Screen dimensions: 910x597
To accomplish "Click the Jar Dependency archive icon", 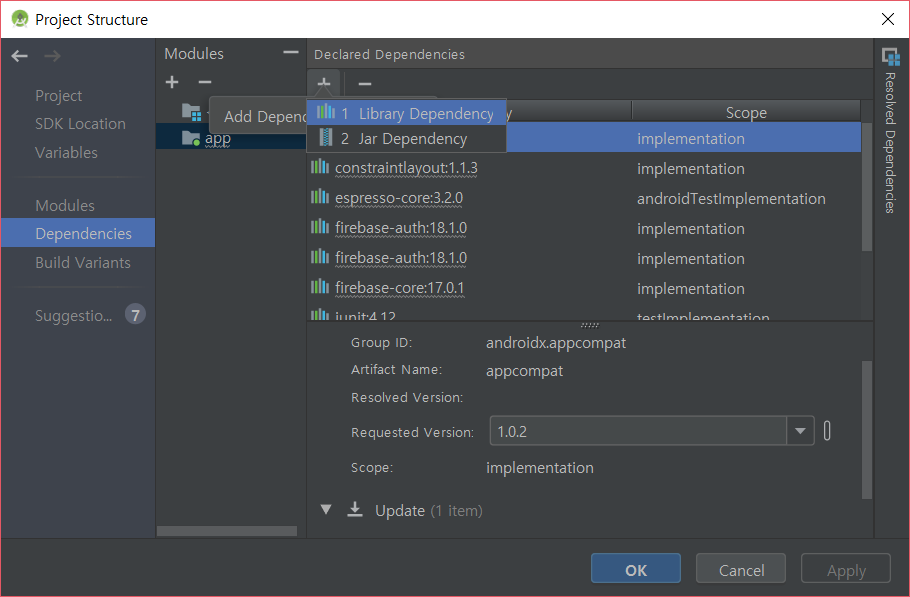I will pos(326,138).
